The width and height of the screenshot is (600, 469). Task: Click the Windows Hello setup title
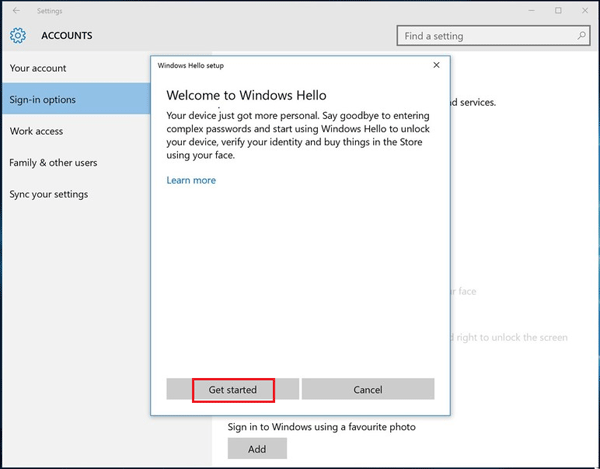(x=191, y=65)
